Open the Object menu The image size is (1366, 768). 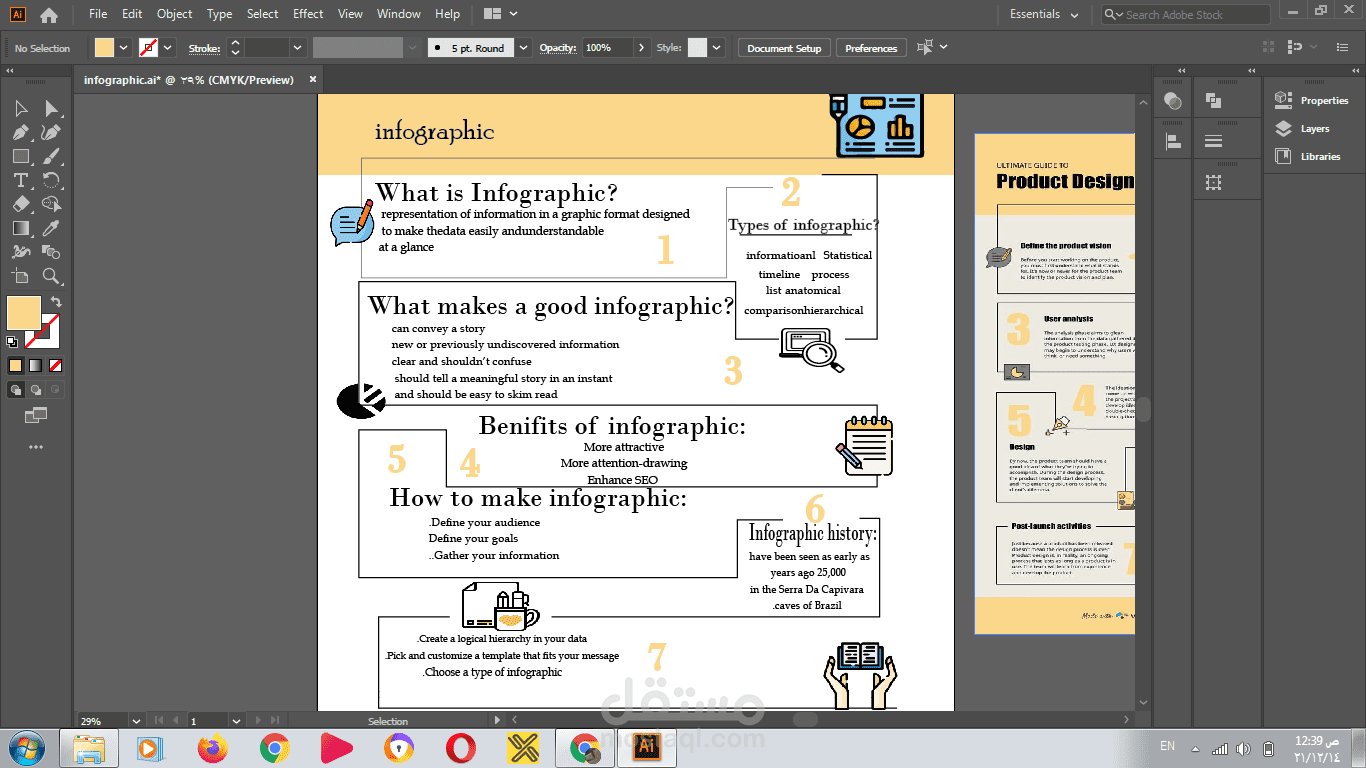pyautogui.click(x=175, y=14)
